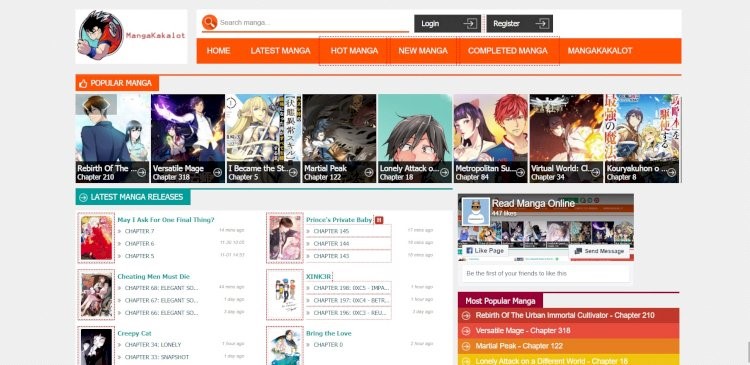Open Prince's Private Baby cover thumbnail
750x365 pixels.
(x=285, y=238)
